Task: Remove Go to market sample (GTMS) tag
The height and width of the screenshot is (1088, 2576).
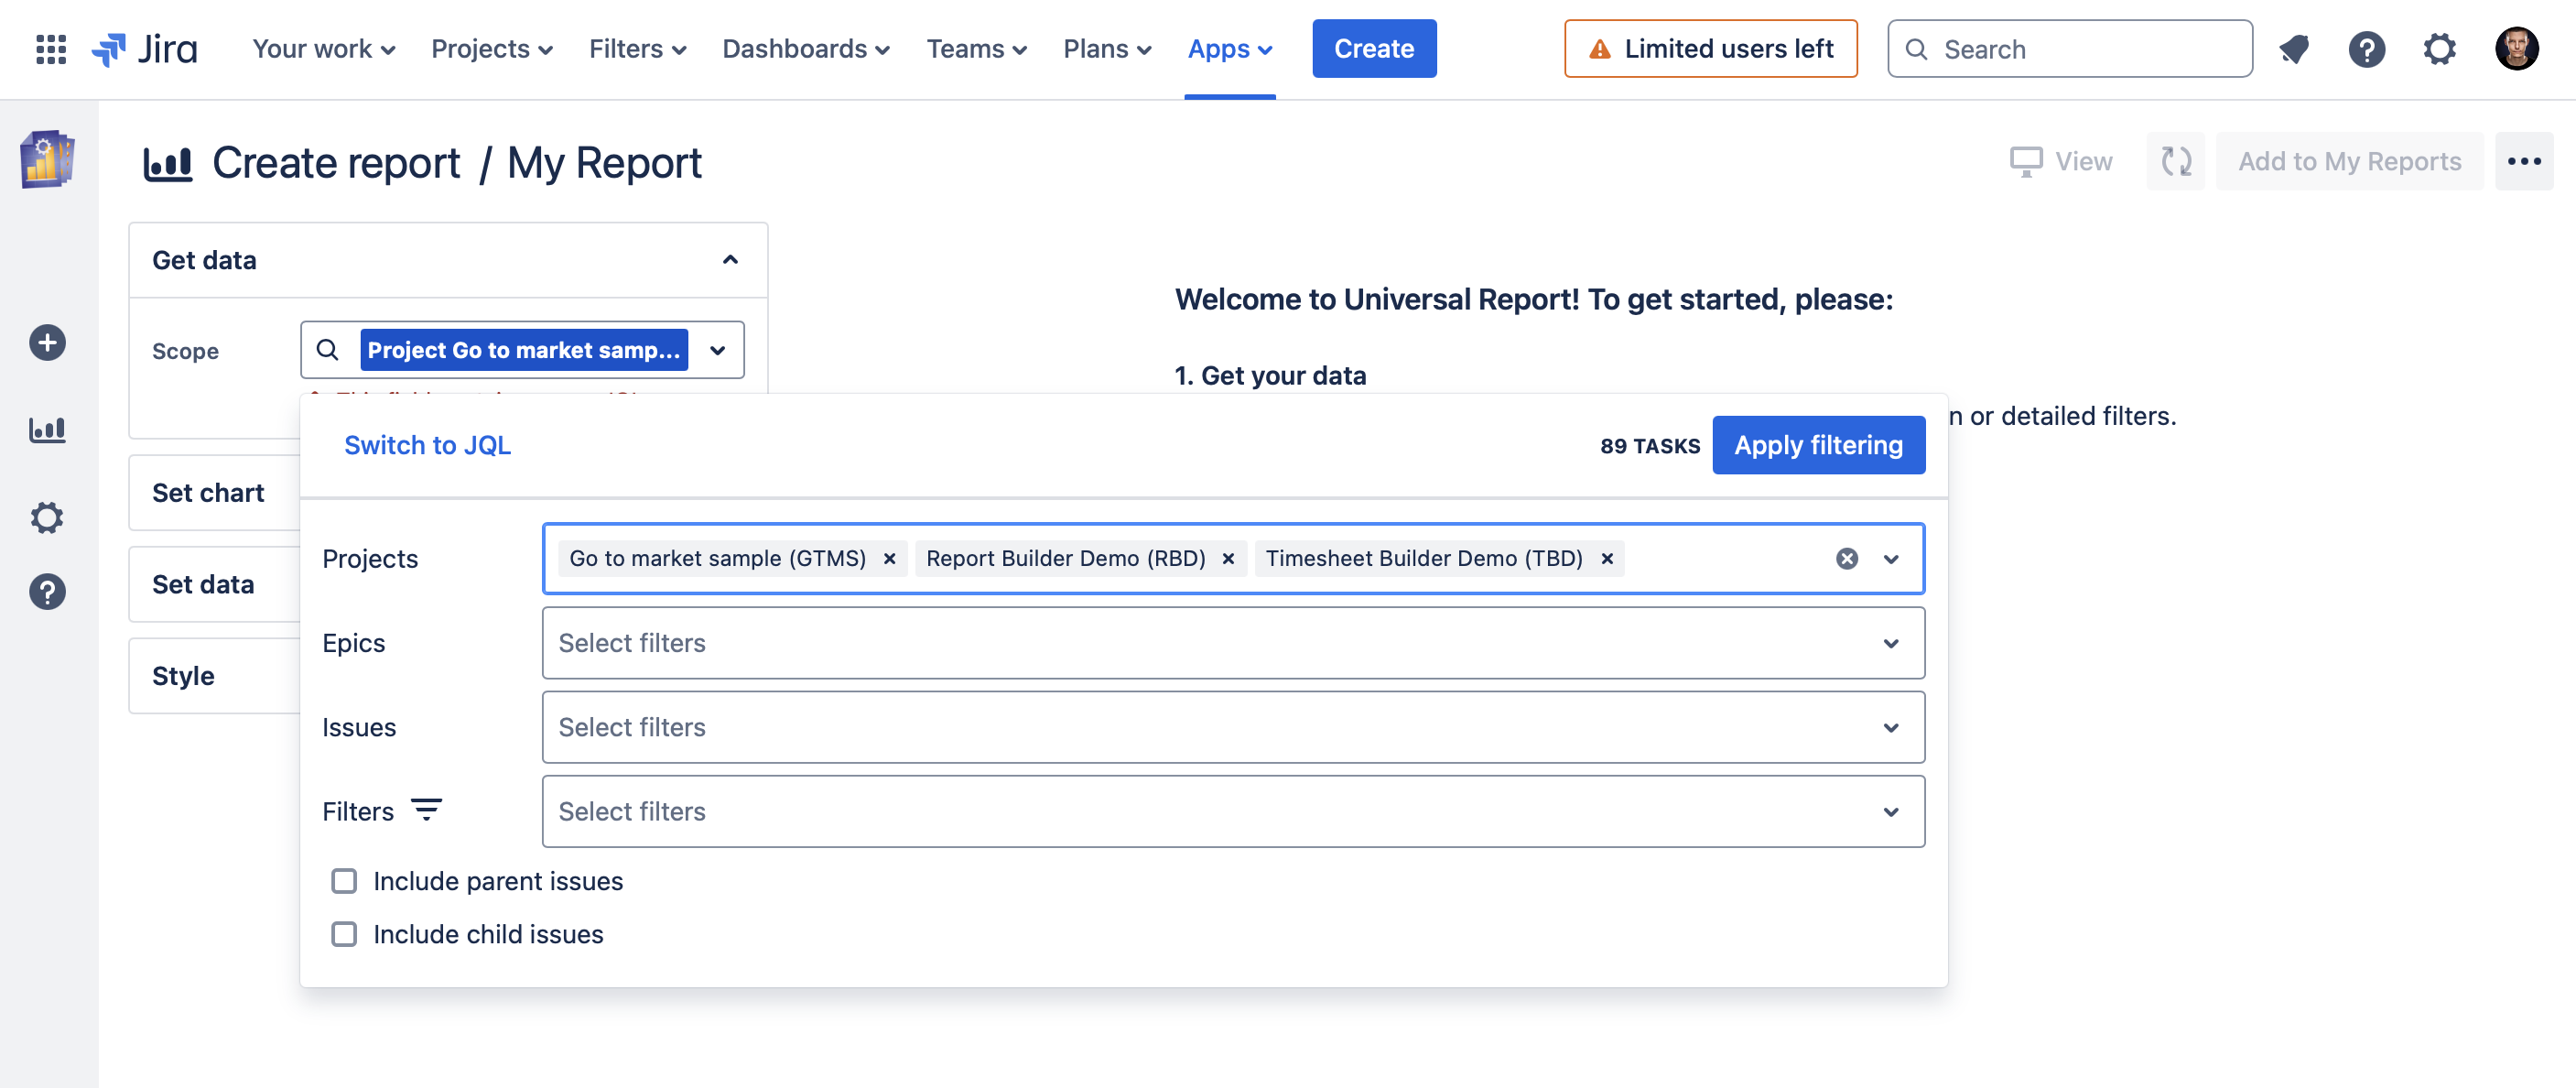Action: (889, 559)
